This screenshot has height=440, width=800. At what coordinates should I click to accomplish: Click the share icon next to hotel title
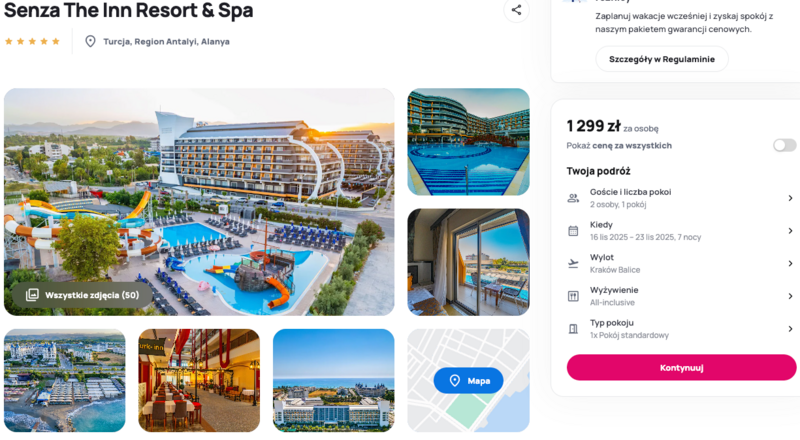click(x=516, y=10)
